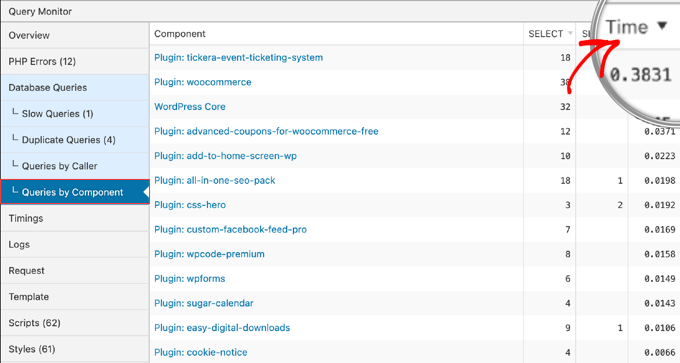Select SELECT count 8 for wpcode-premium

coord(568,254)
